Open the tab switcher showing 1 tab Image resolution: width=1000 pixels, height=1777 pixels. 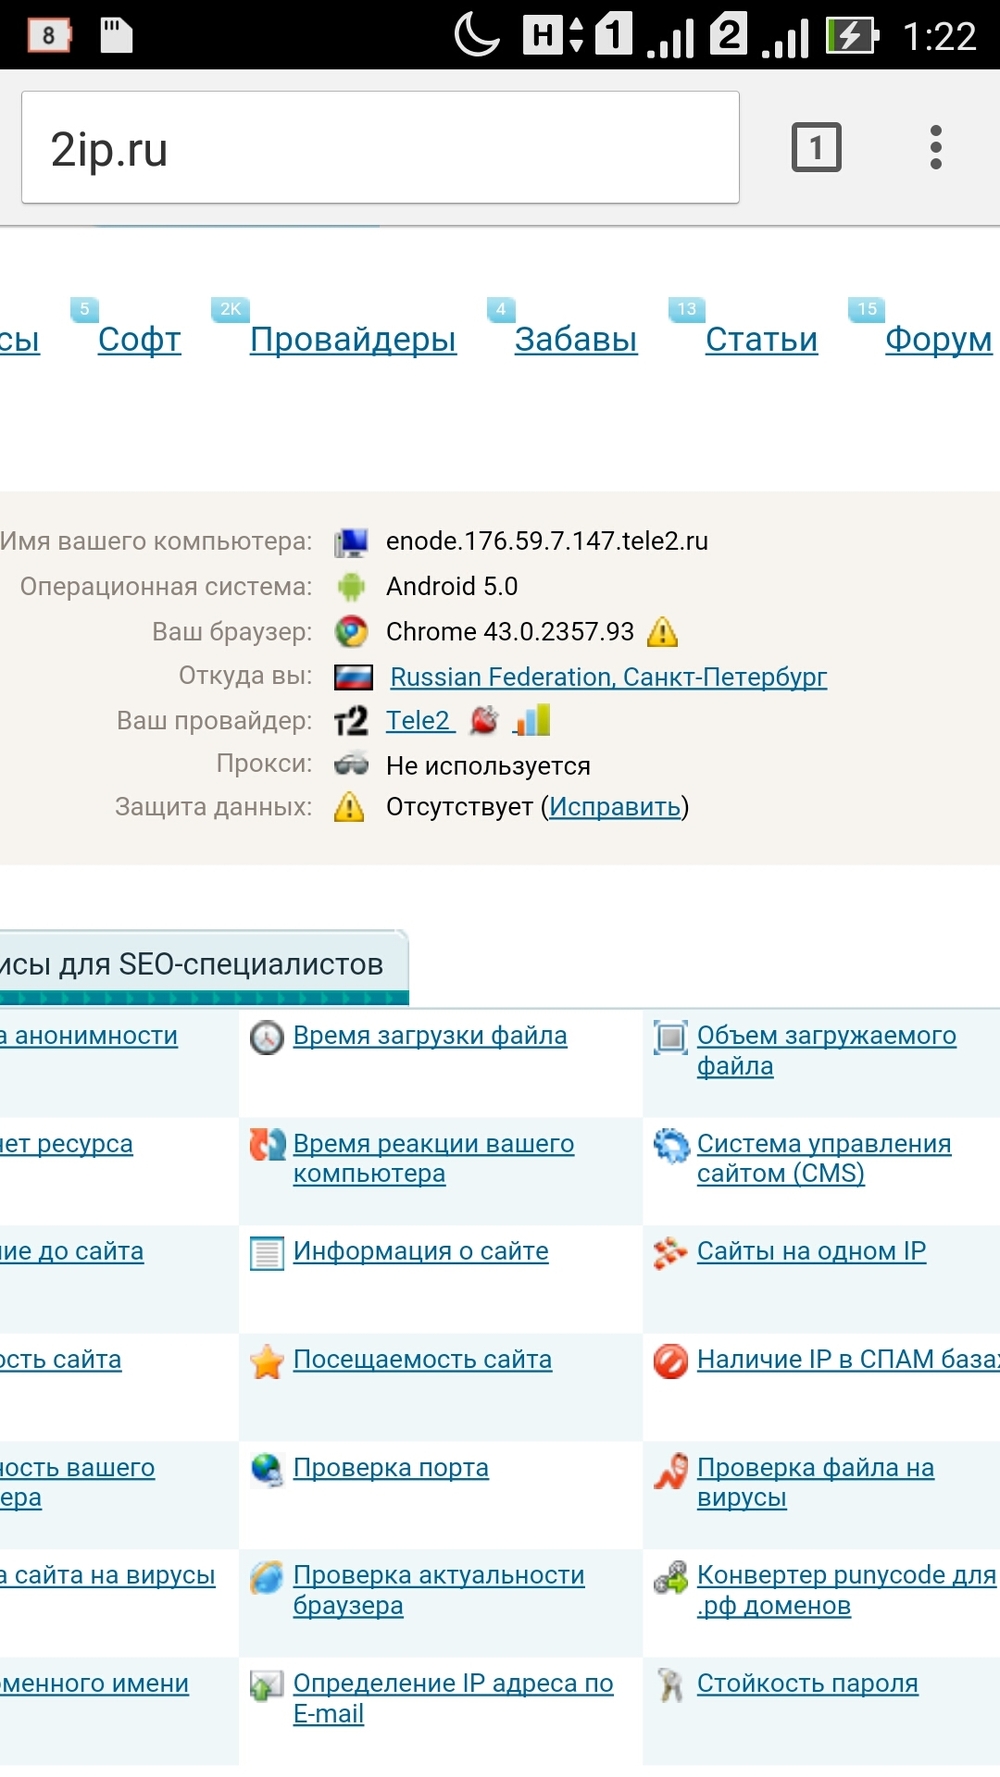816,148
